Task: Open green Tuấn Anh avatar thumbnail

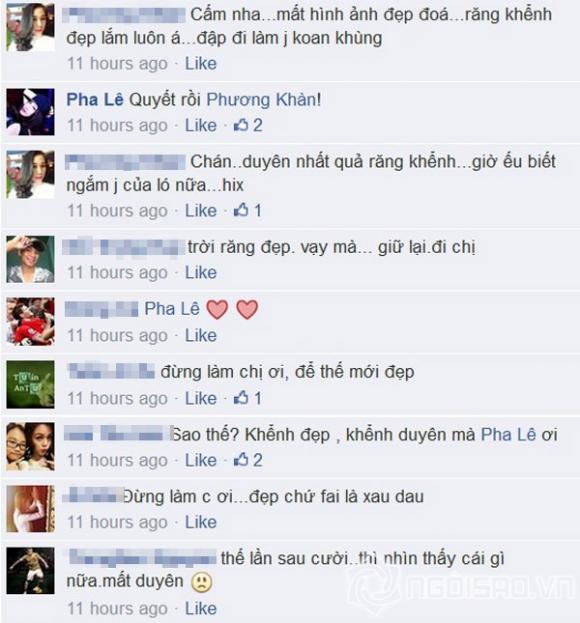Action: [x=31, y=384]
